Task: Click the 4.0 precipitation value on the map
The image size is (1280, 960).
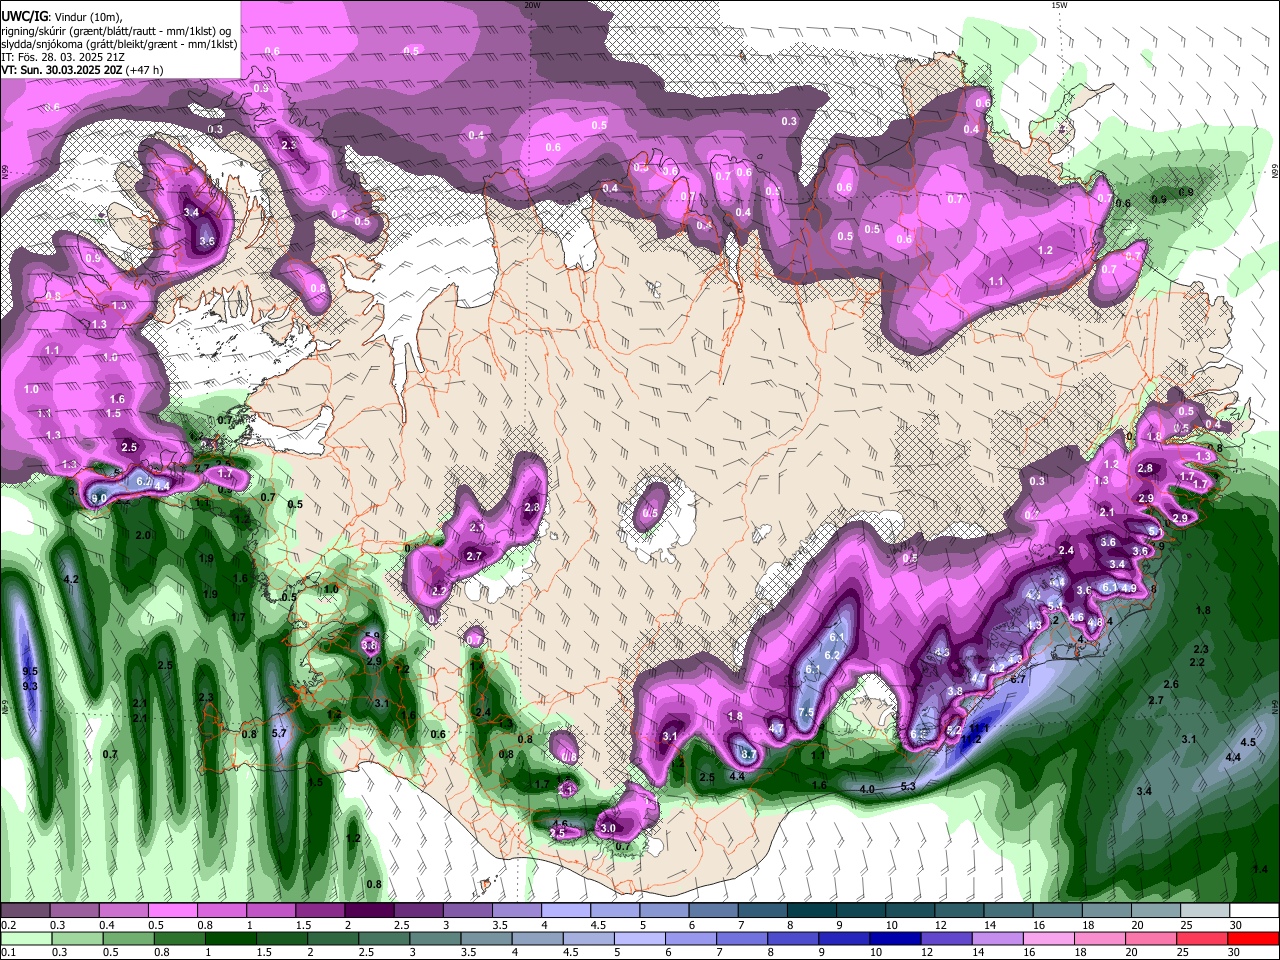Action: pos(867,790)
